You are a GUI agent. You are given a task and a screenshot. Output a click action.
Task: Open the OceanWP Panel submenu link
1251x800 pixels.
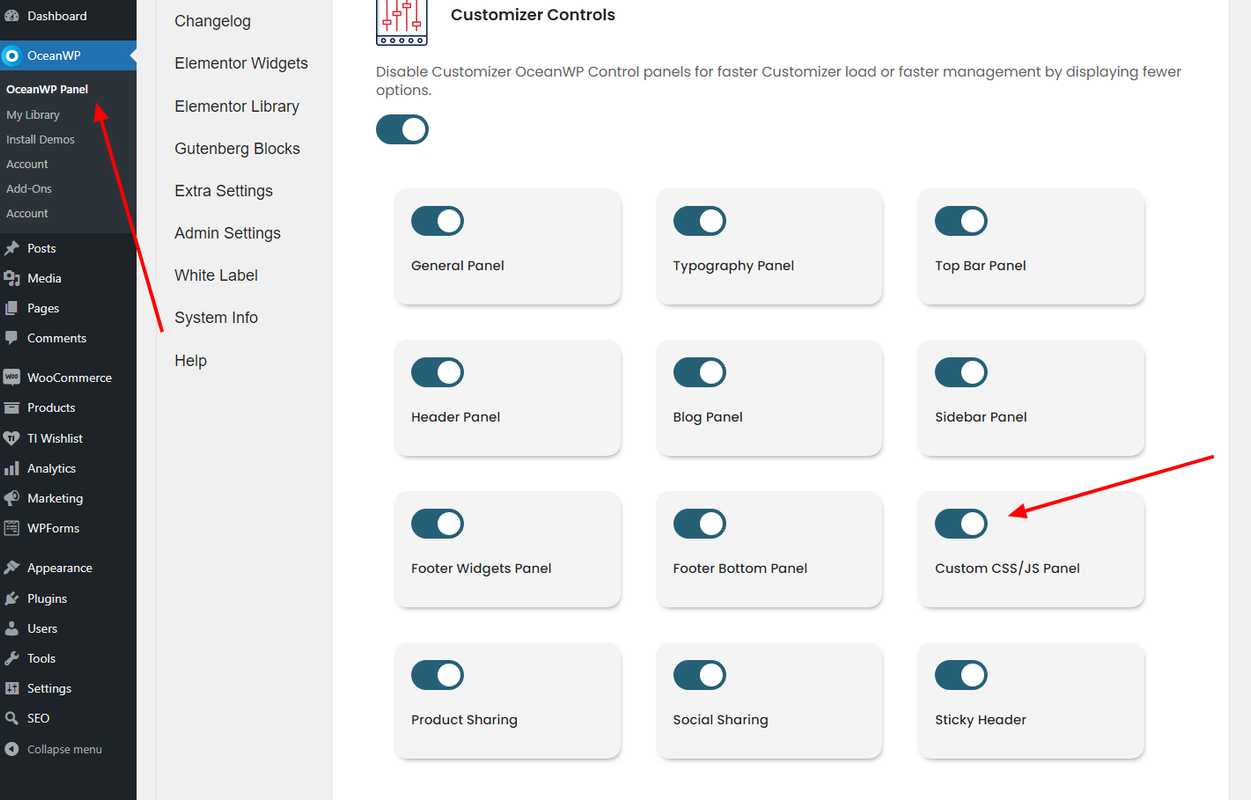(x=47, y=89)
